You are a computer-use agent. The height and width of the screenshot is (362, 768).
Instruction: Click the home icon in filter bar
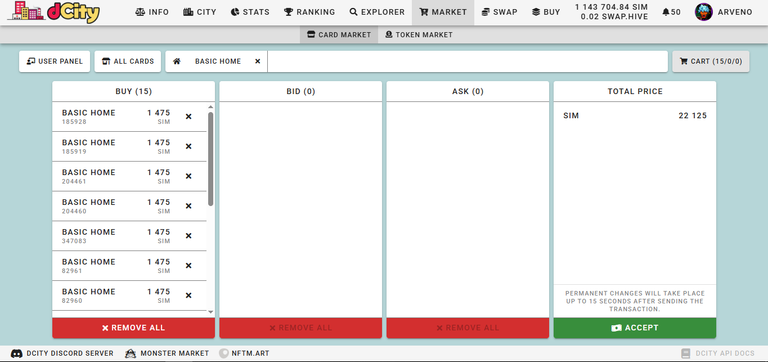pyautogui.click(x=177, y=62)
